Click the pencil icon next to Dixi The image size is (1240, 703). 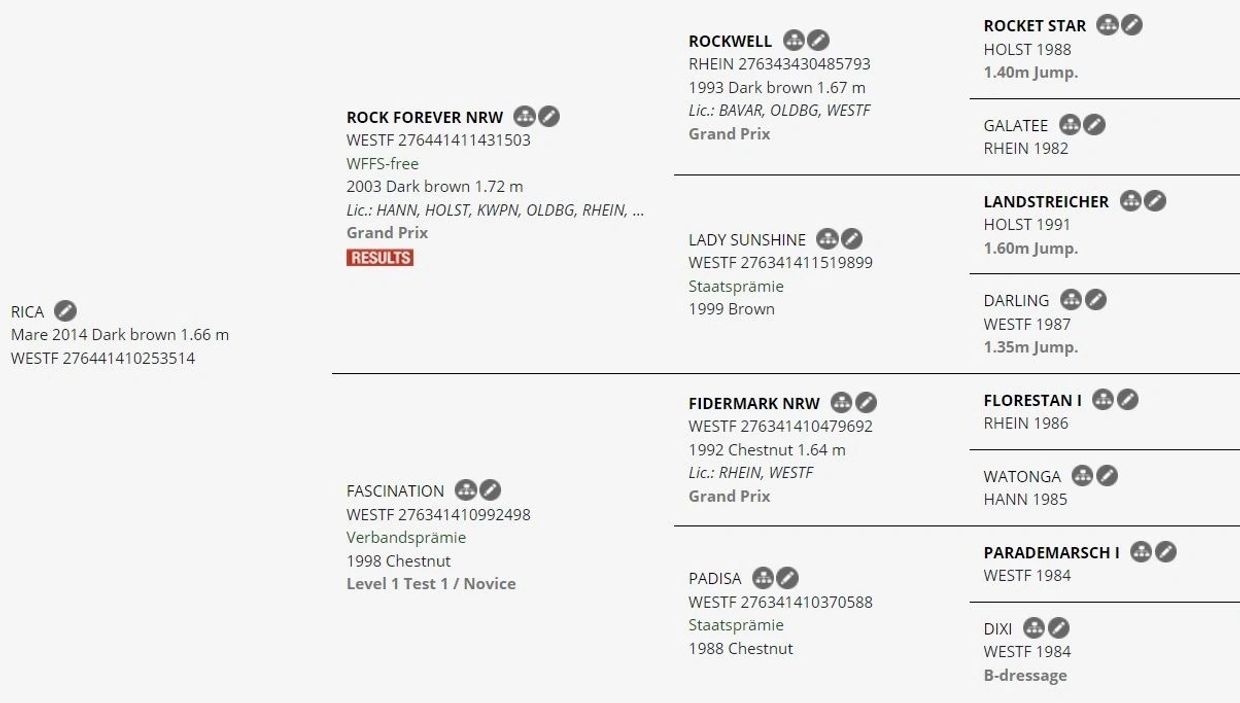pyautogui.click(x=1059, y=628)
